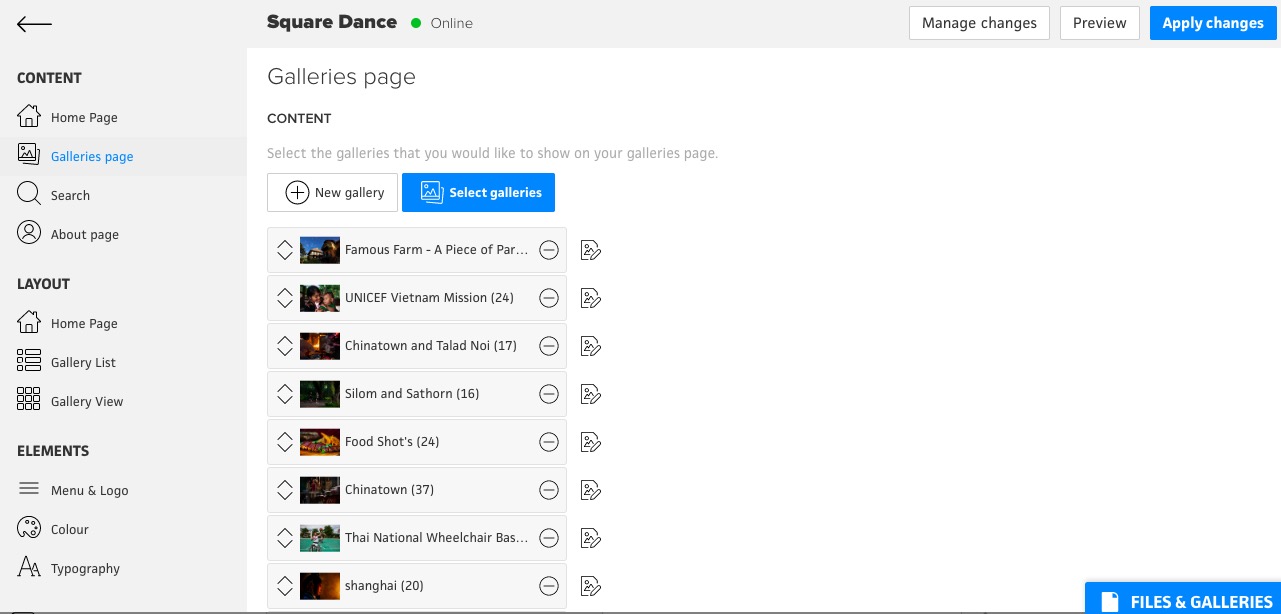Remove Famous Farm gallery with minus icon
This screenshot has height=614, width=1281.
pyautogui.click(x=549, y=250)
